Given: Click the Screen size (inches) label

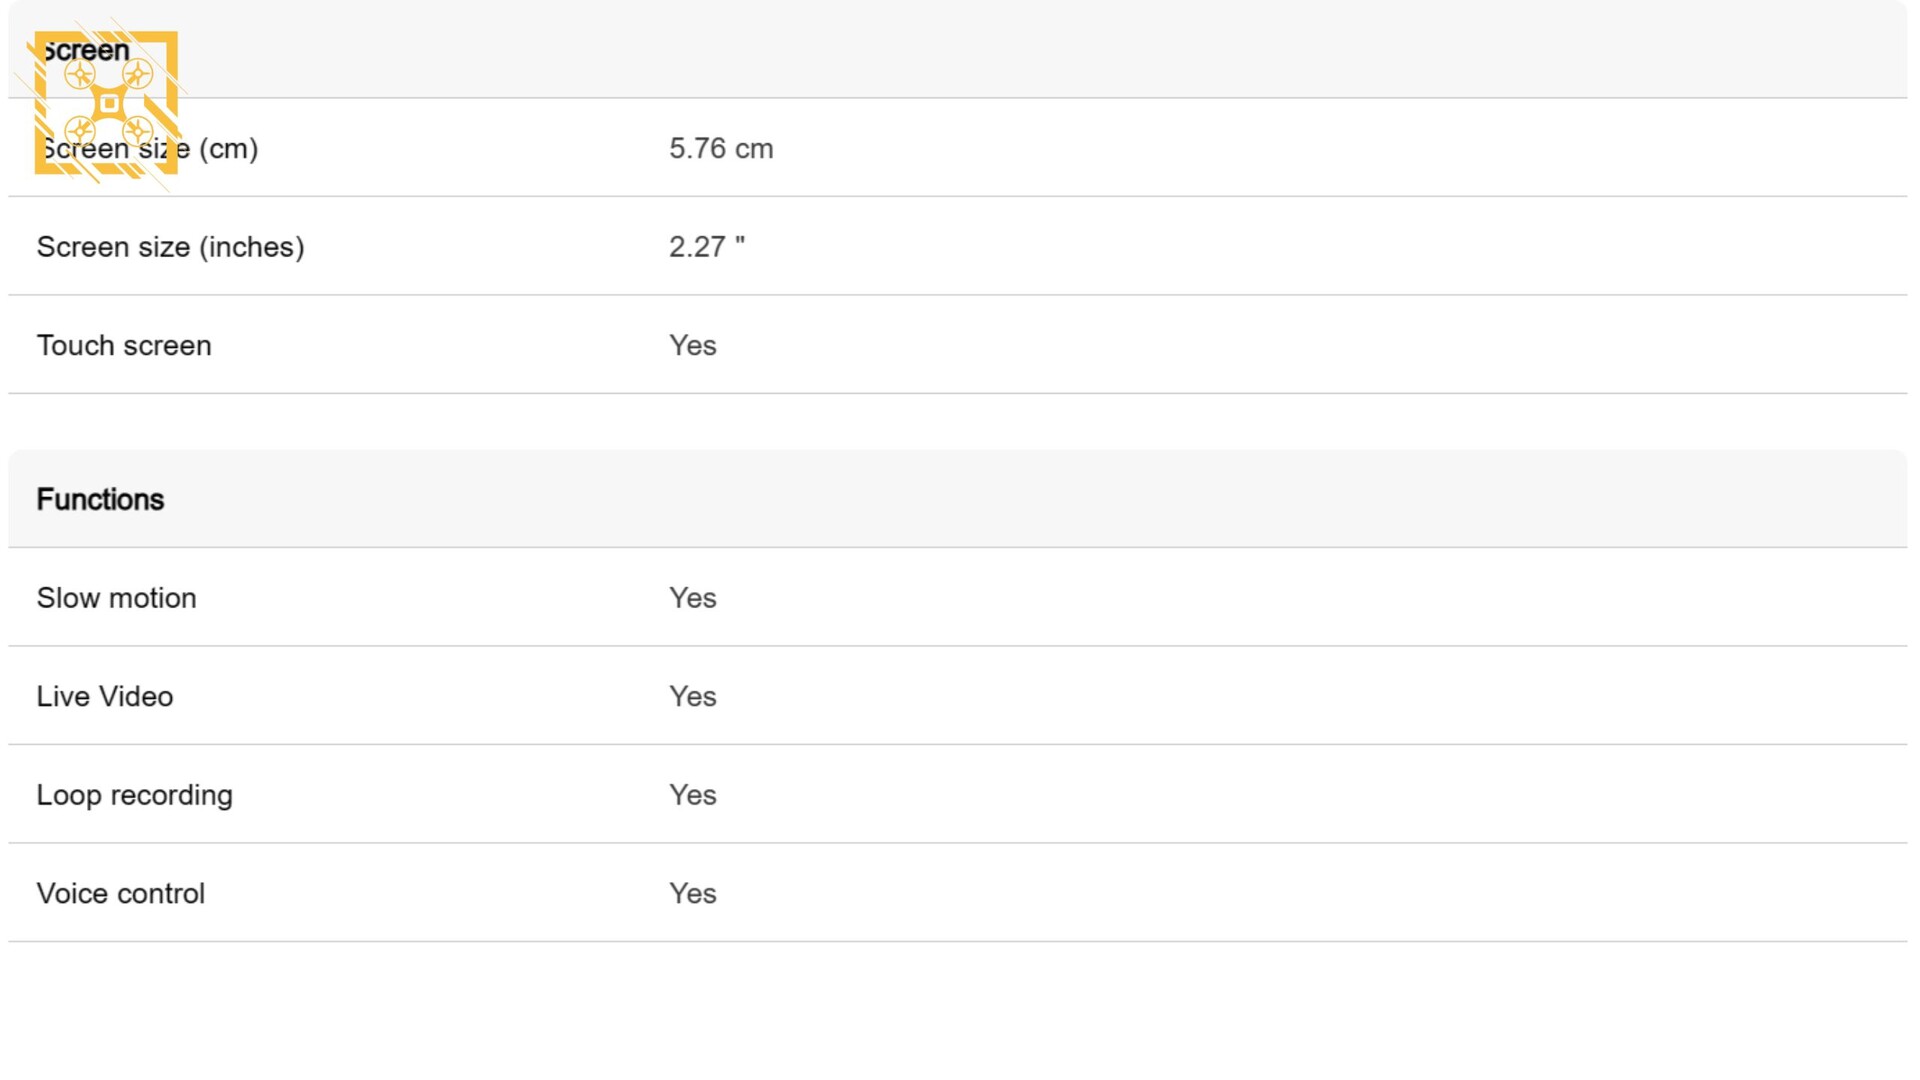Looking at the screenshot, I should [x=170, y=247].
